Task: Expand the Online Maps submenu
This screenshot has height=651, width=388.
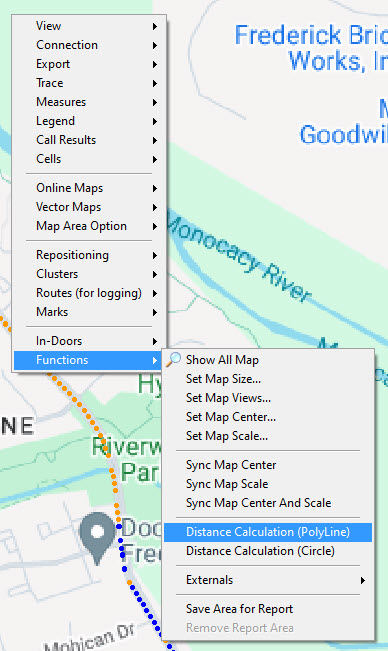Action: (90, 188)
